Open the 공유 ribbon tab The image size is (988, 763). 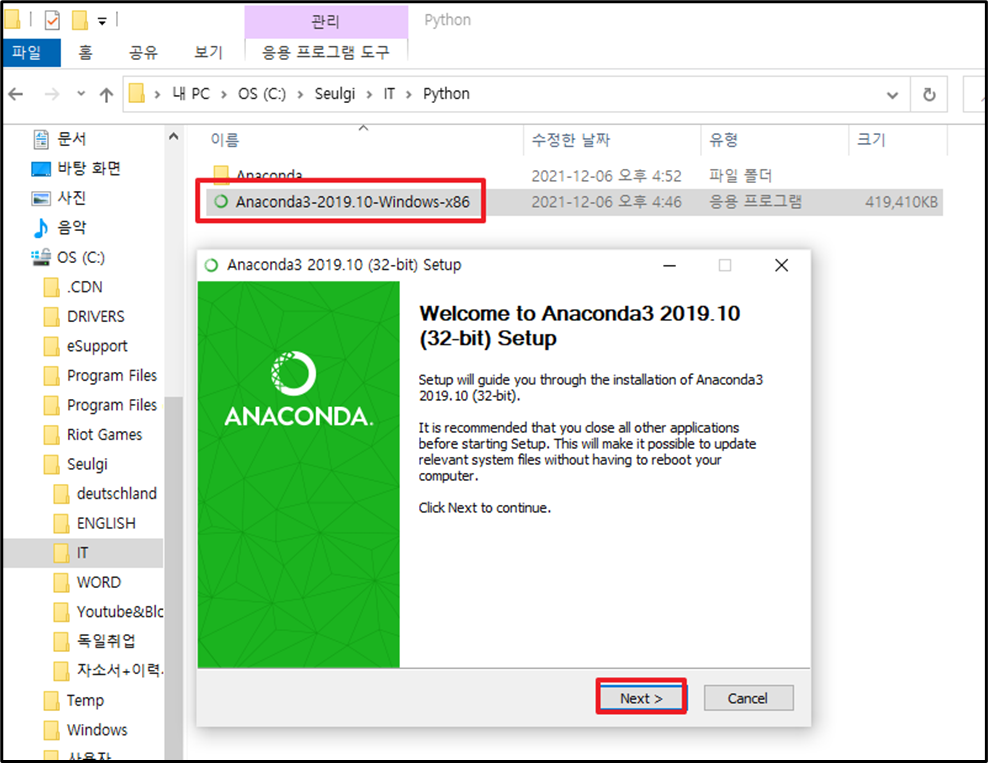click(x=143, y=52)
